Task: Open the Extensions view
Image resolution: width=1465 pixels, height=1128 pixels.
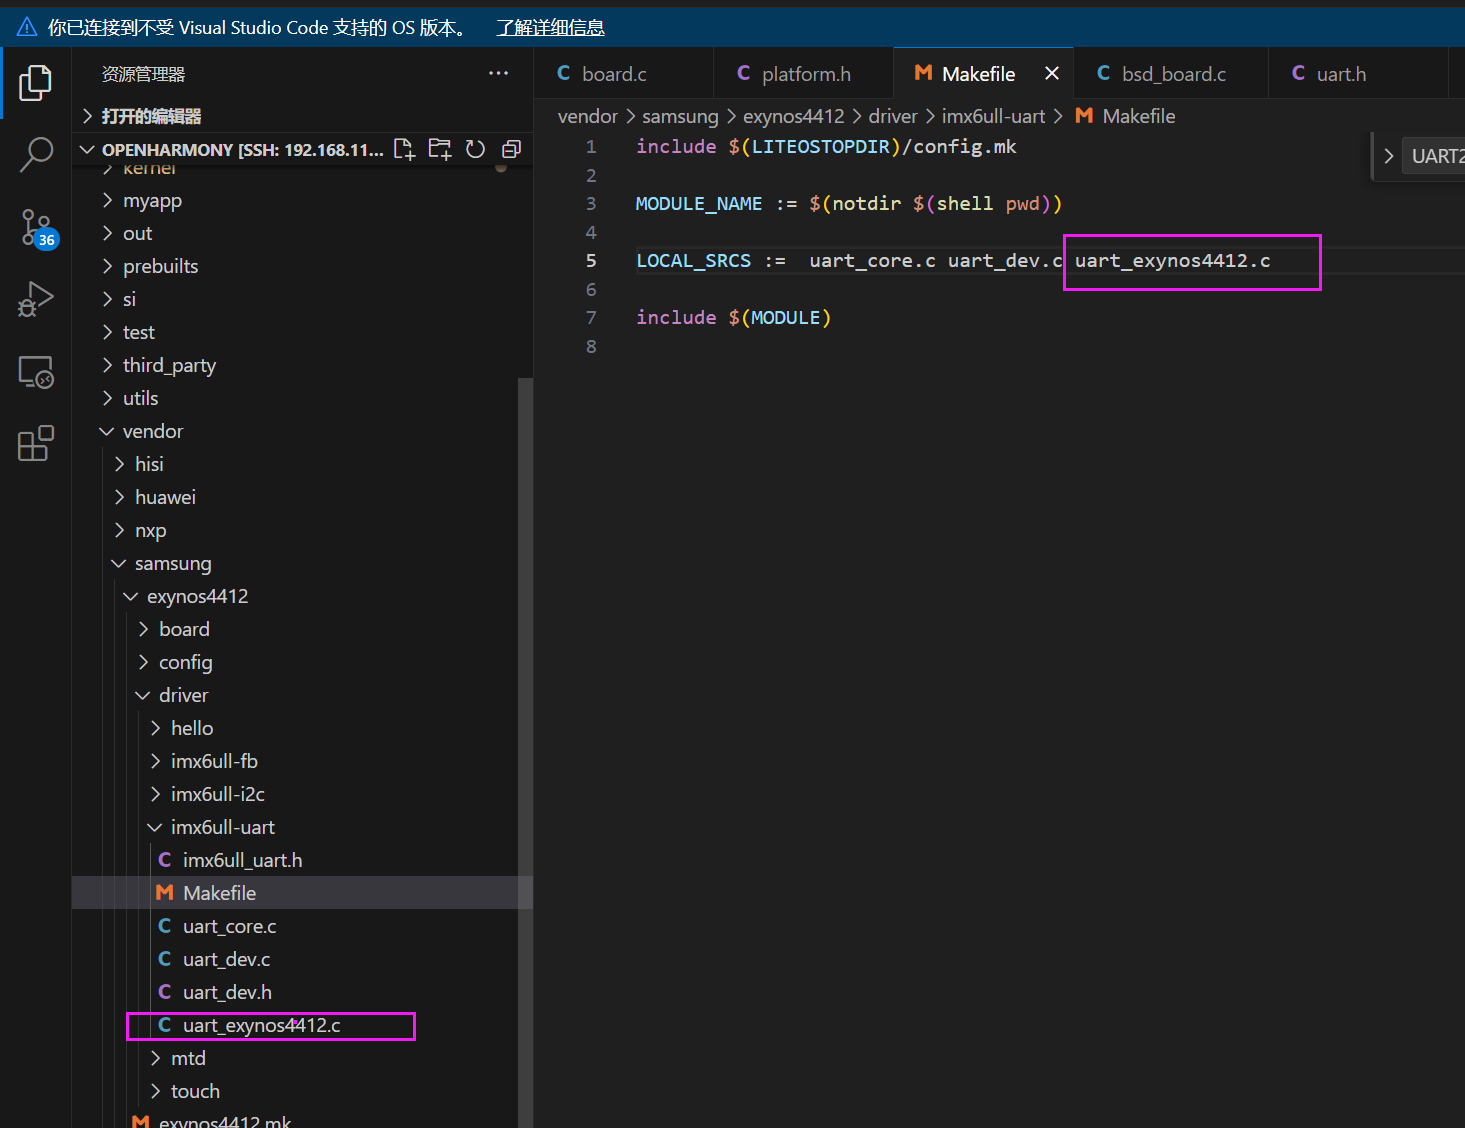Action: 36,443
